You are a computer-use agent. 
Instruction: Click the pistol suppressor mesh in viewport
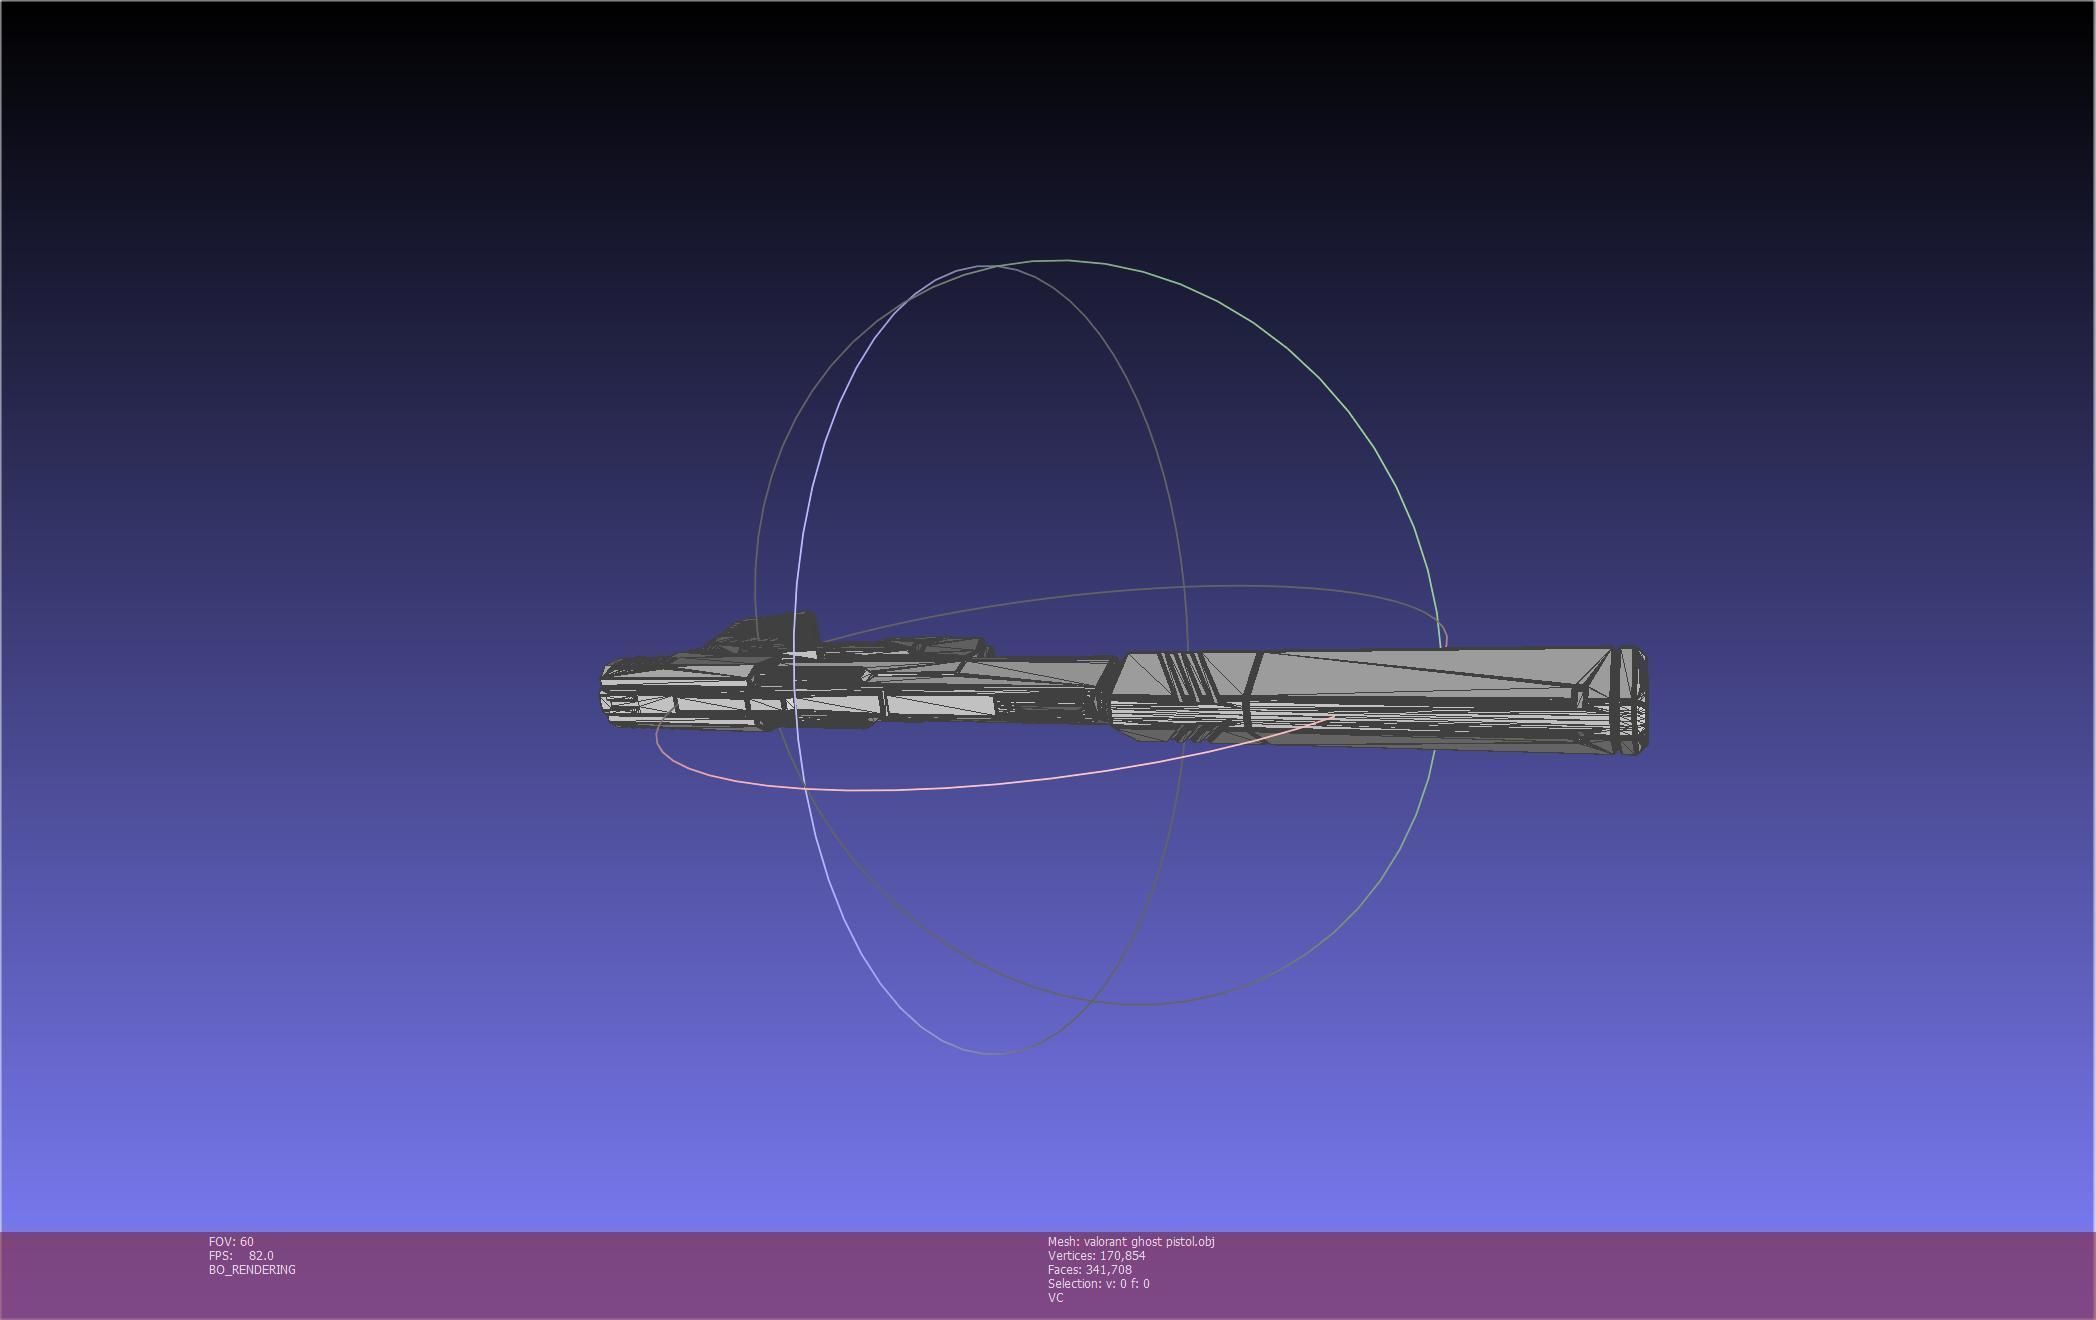1380,700
